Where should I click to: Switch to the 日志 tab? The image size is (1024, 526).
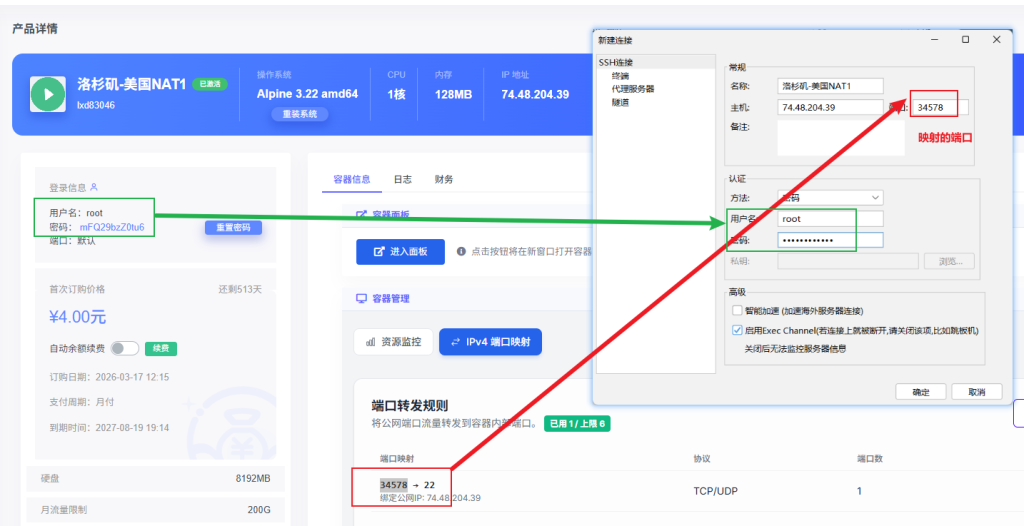pyautogui.click(x=402, y=179)
